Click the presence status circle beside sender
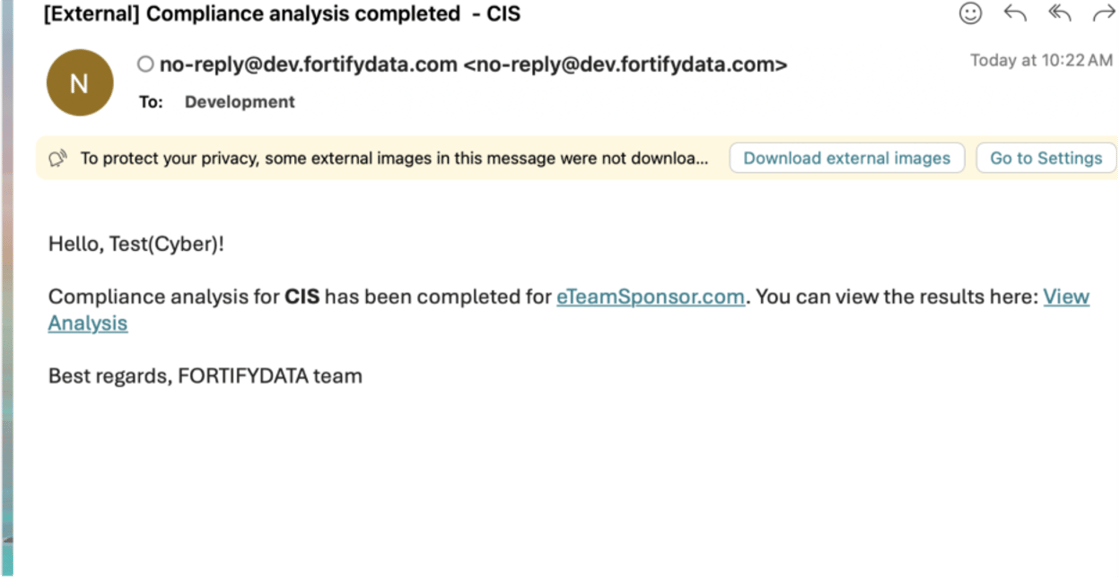Screen dimensions: 1120x577 pos(145,65)
